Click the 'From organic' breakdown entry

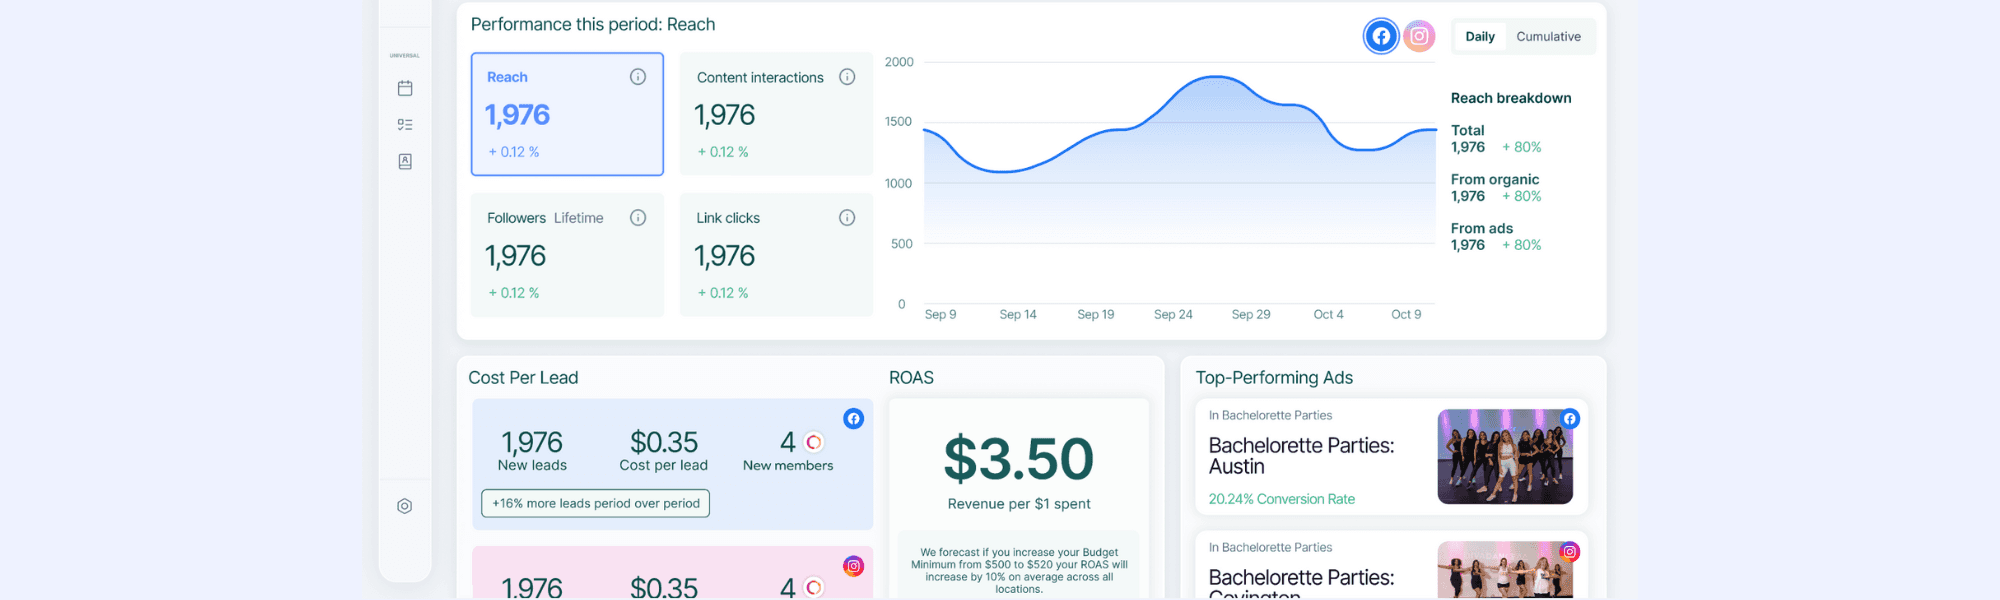click(x=1496, y=188)
